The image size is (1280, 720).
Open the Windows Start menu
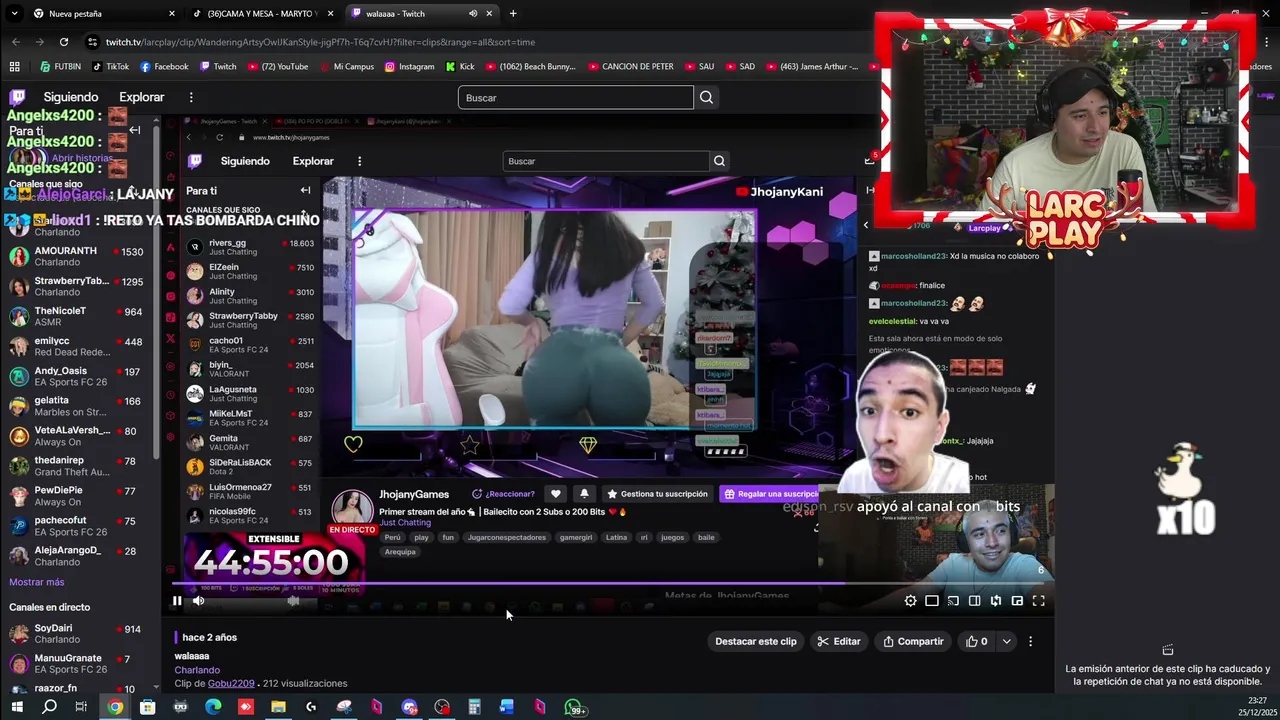tap(17, 707)
